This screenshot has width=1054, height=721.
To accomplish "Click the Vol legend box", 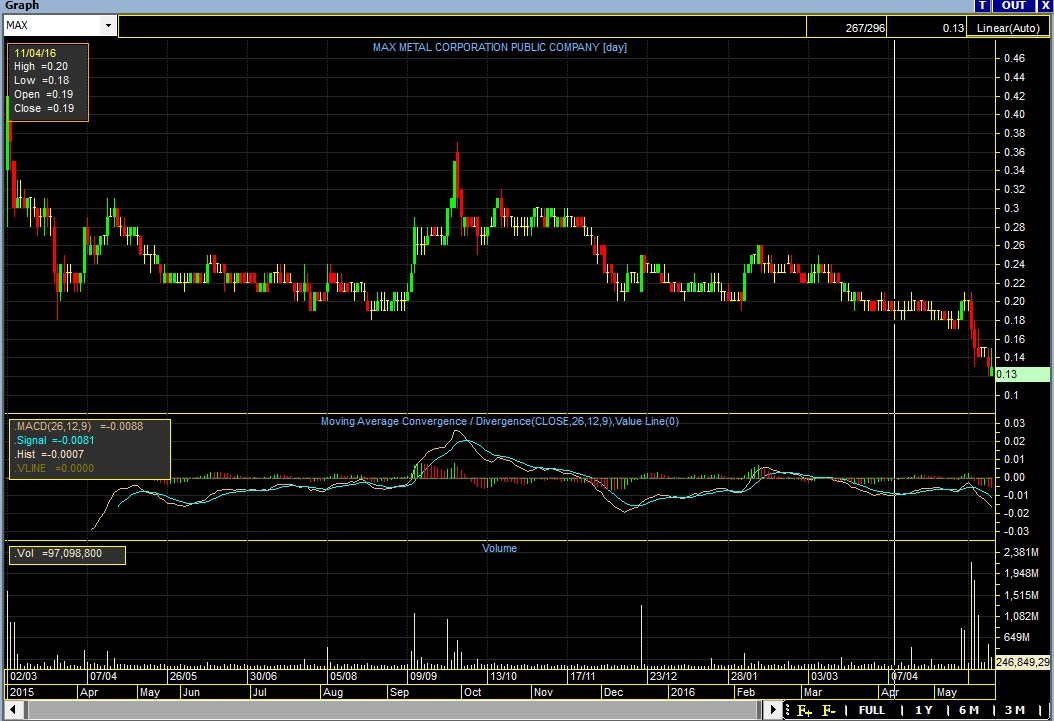I will coord(67,553).
